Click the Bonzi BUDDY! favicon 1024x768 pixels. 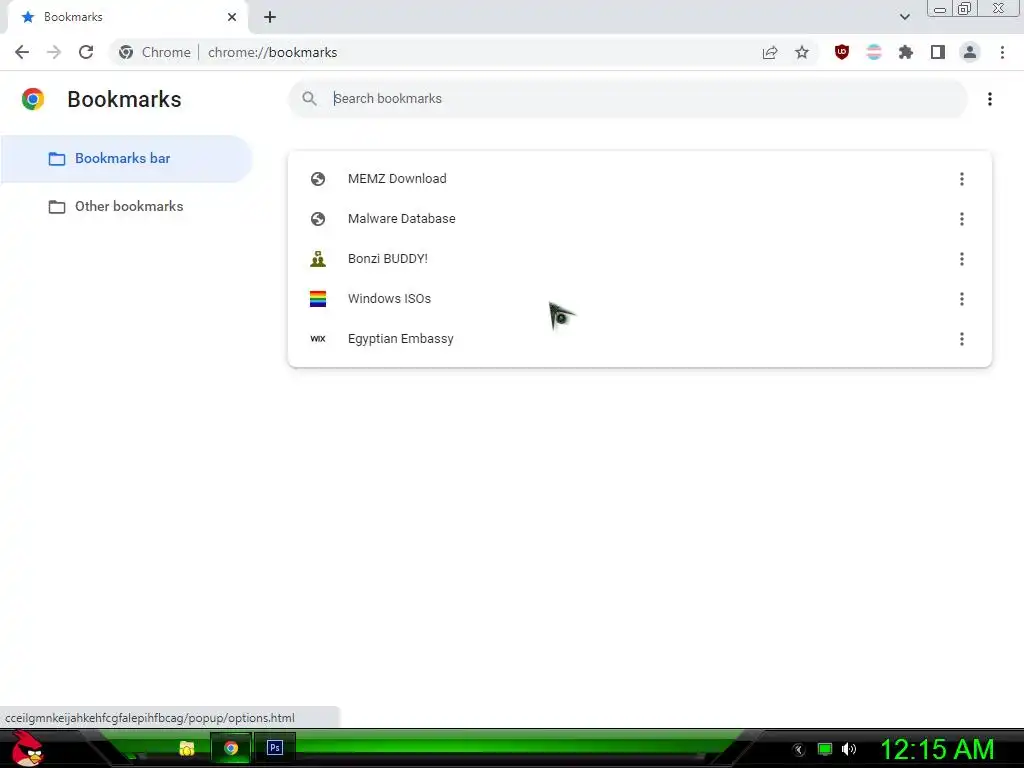pos(318,259)
